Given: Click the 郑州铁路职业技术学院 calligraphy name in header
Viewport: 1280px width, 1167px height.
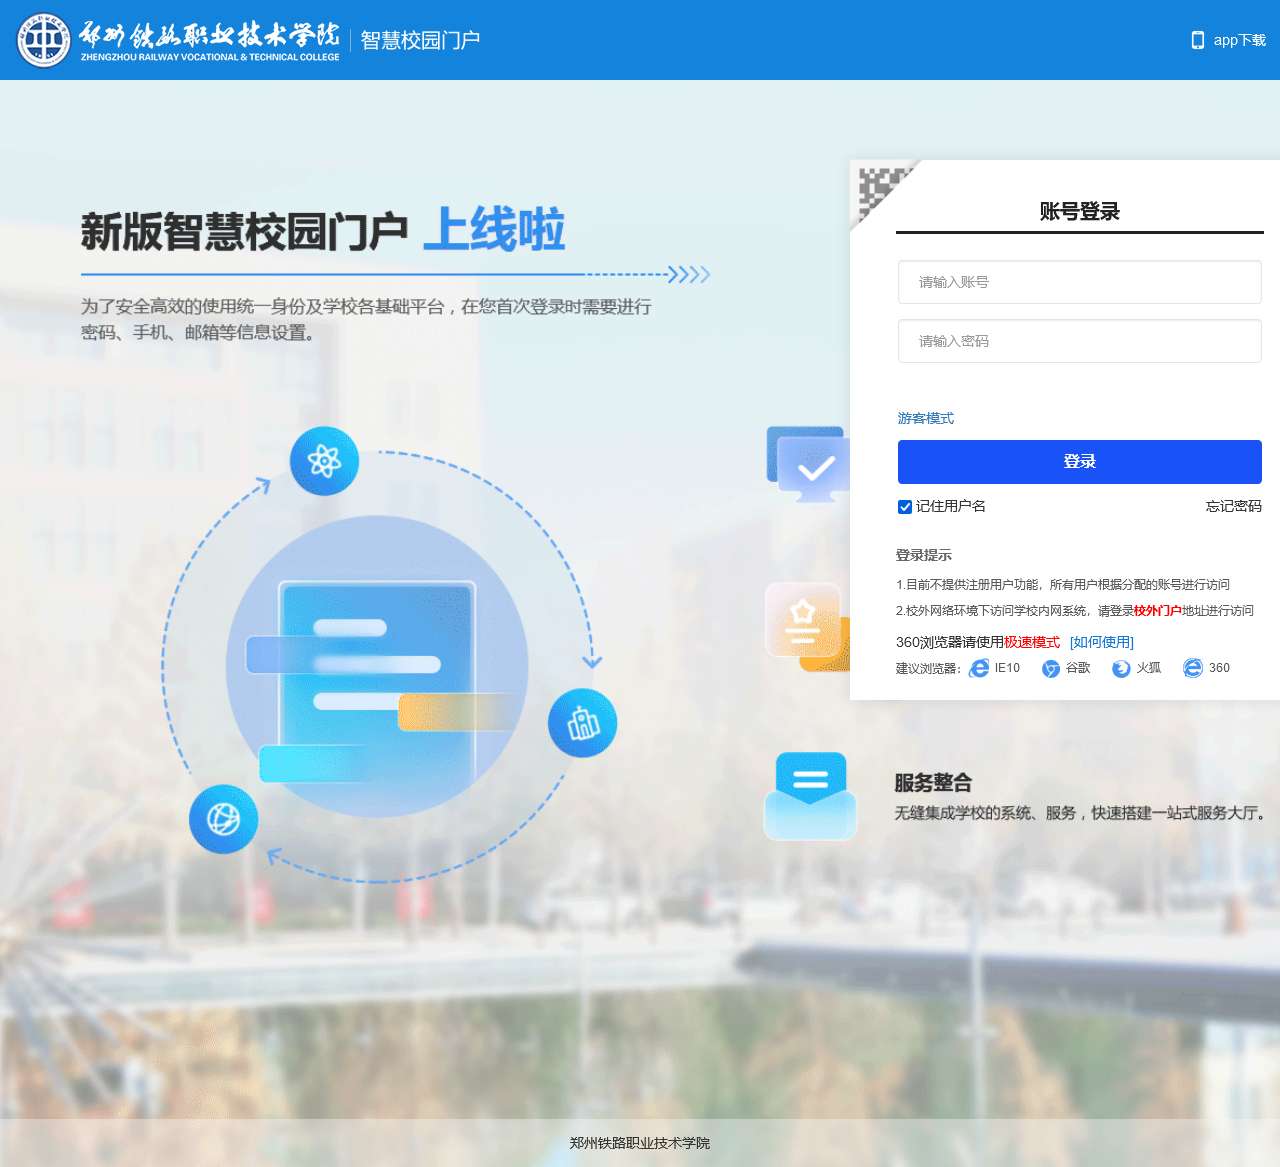Looking at the screenshot, I should click(210, 35).
